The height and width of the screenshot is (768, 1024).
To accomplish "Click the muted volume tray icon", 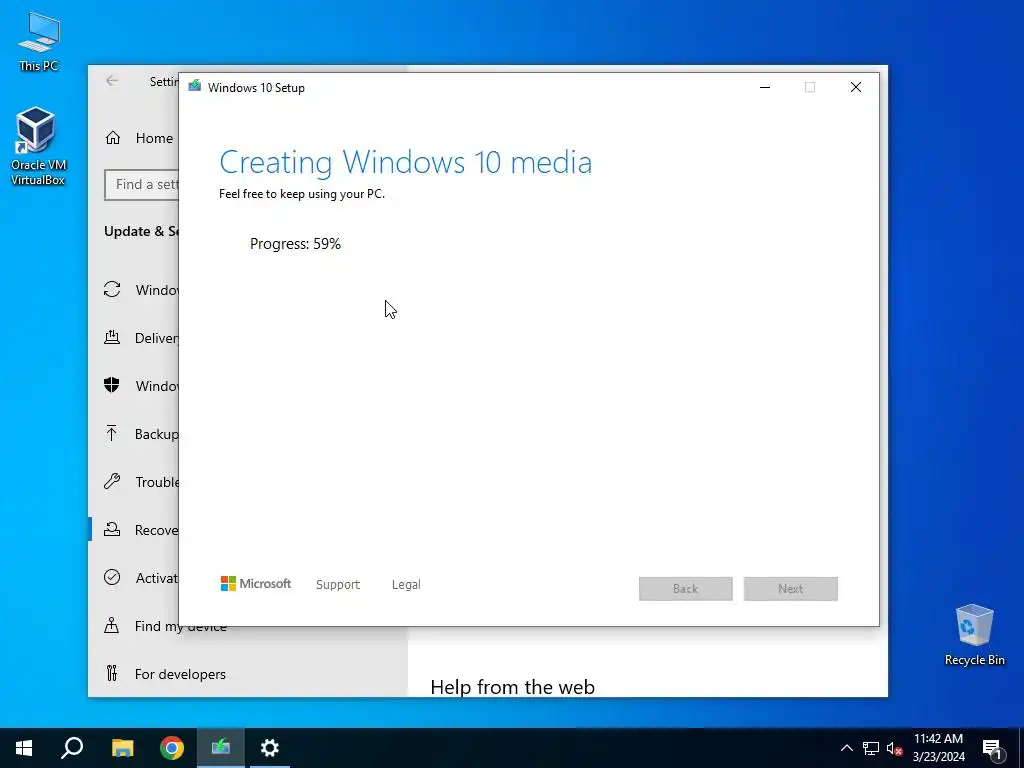I will point(894,748).
